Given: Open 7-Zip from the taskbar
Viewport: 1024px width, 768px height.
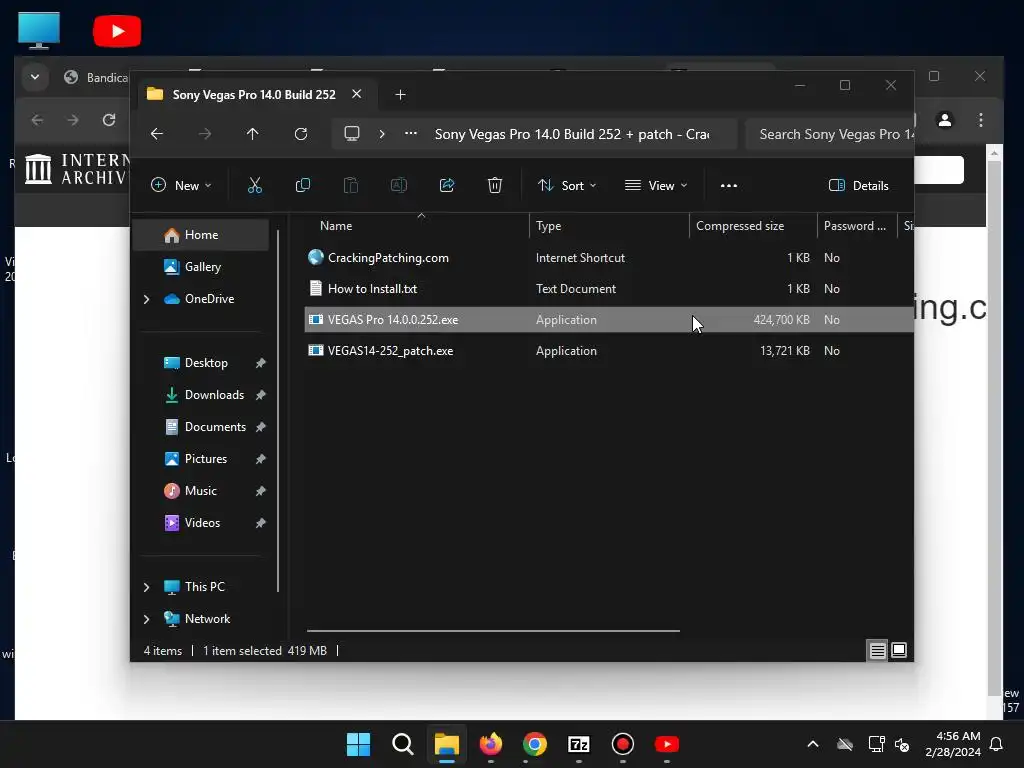Looking at the screenshot, I should click(x=579, y=744).
